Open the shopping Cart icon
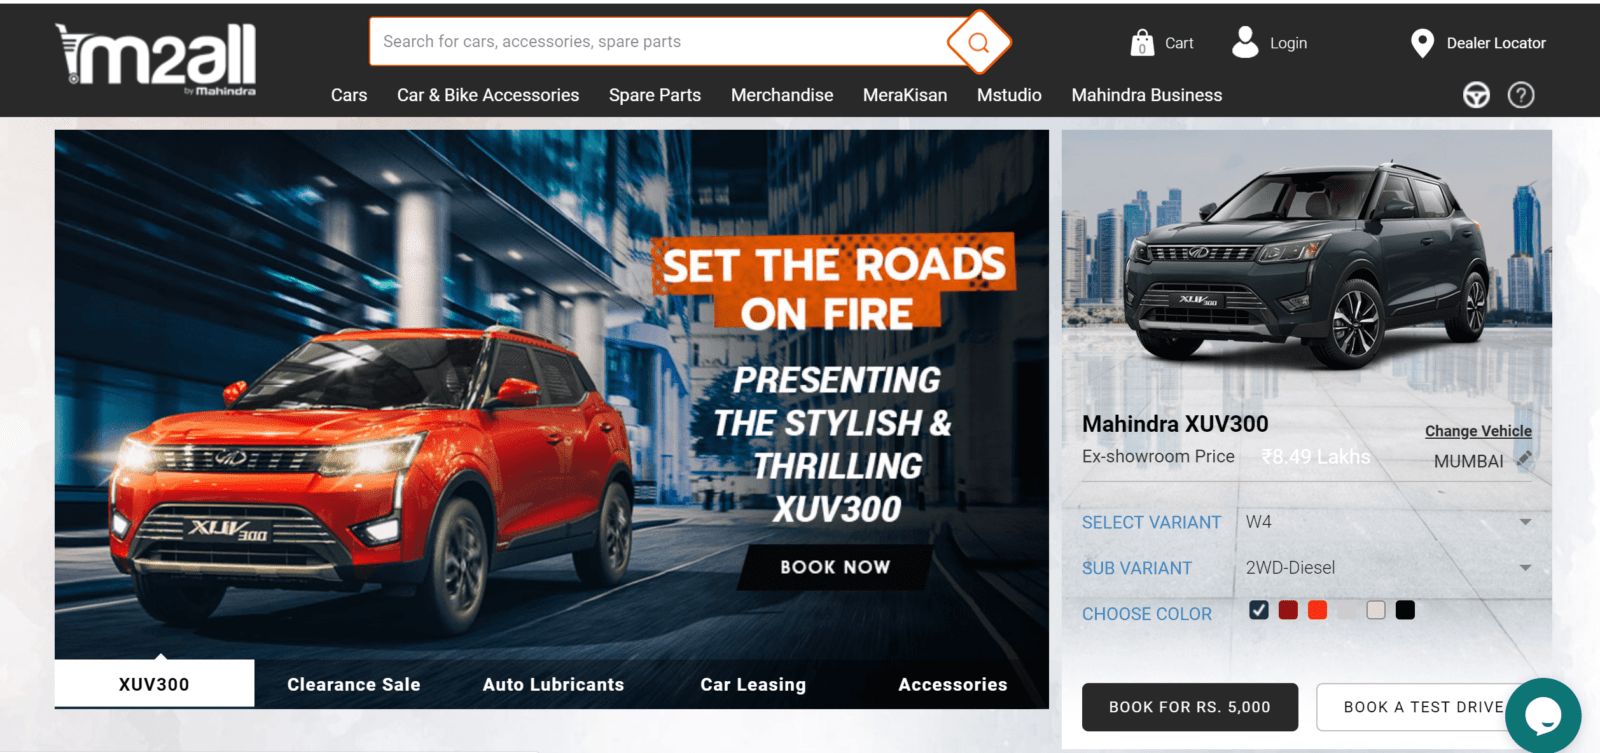Viewport: 1600px width, 753px height. pyautogui.click(x=1141, y=42)
